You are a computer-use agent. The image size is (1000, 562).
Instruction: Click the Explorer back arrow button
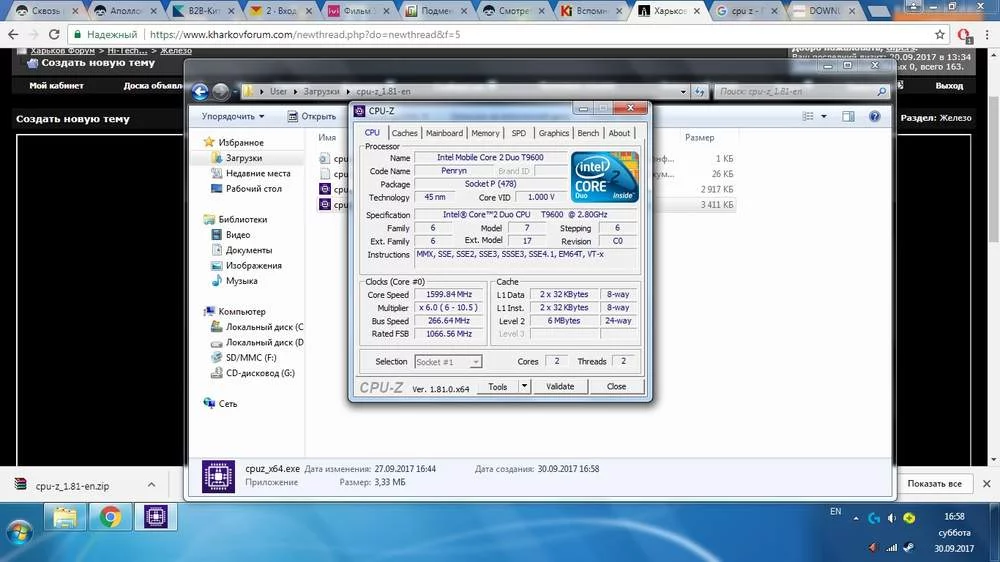click(x=200, y=91)
